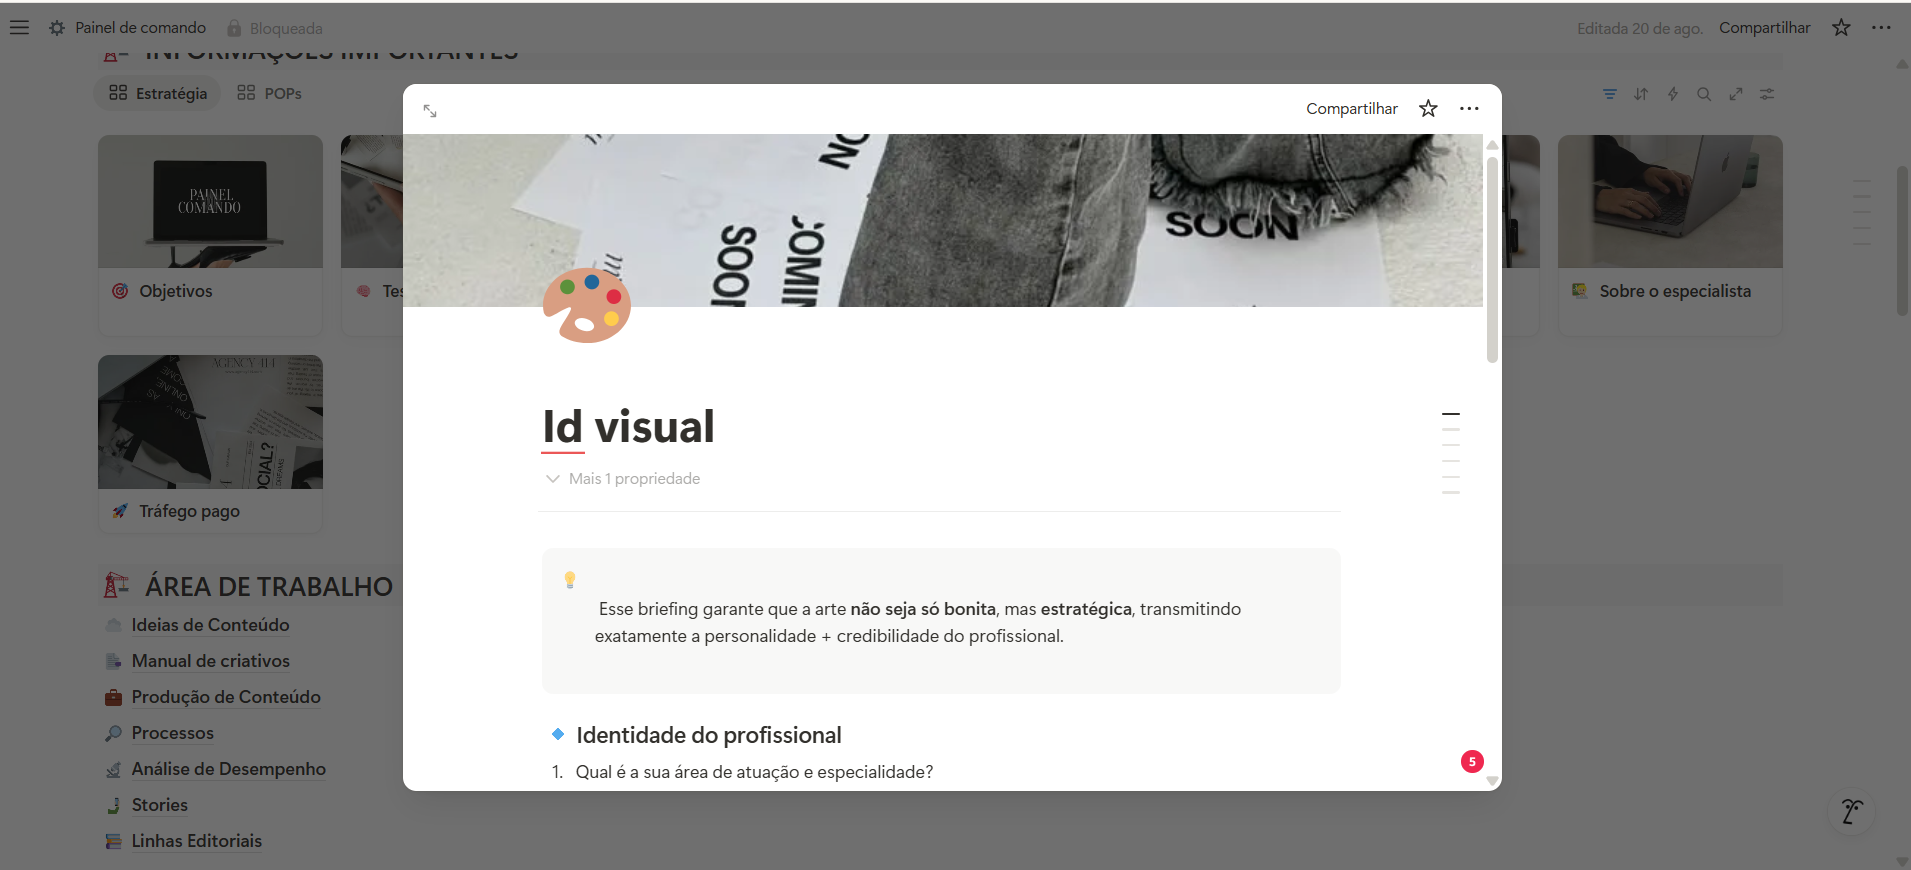
Task: Click 'Qual é a sua área de atuação' question
Action: tap(754, 772)
